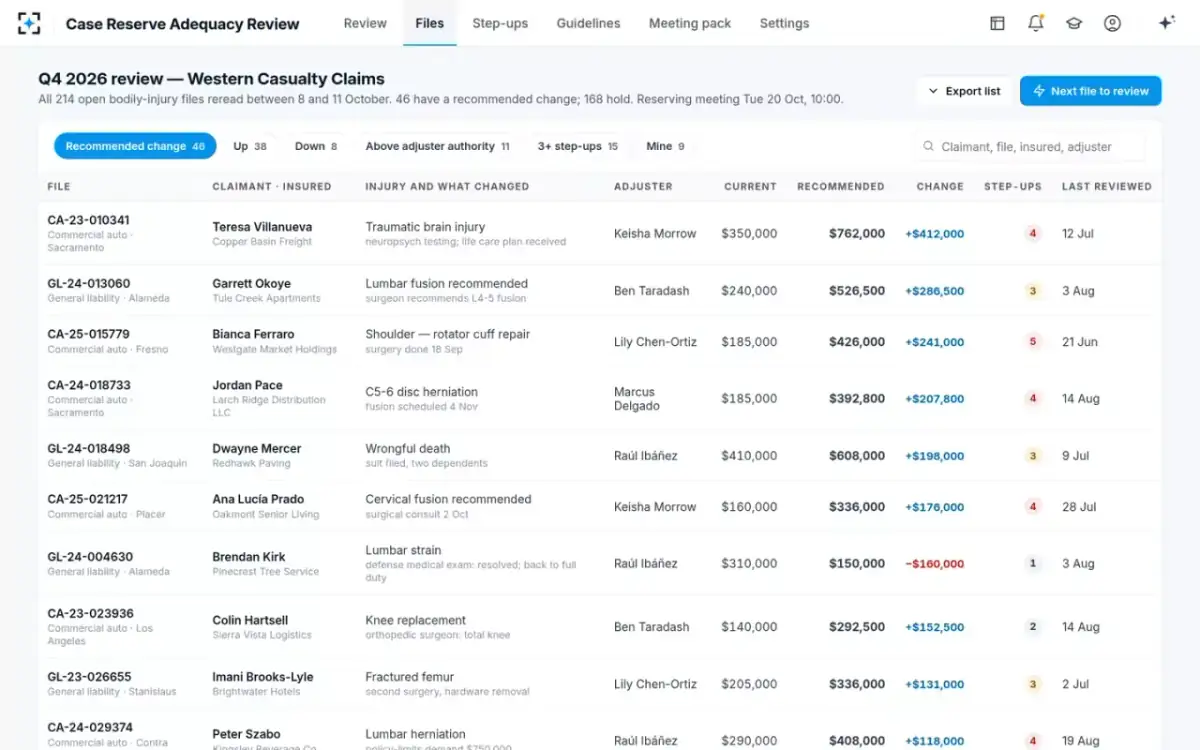Click the +$412,000 change value
The width and height of the screenshot is (1200, 750).
pos(934,234)
